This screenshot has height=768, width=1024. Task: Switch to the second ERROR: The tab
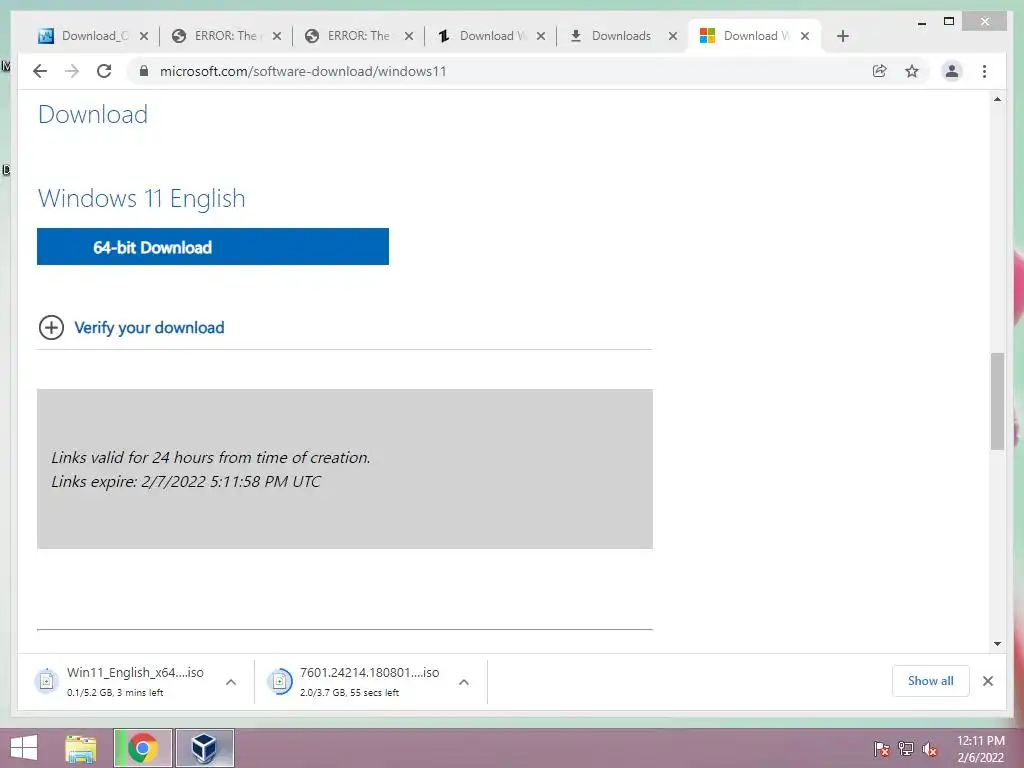(x=358, y=36)
